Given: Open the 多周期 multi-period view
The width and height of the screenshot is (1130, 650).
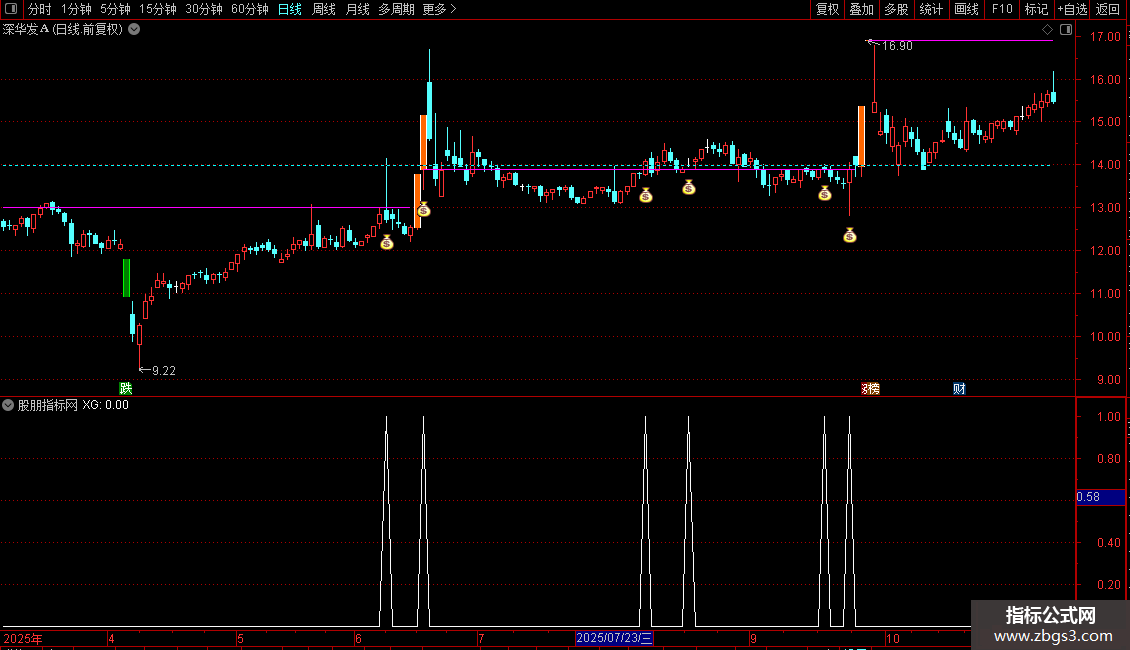Looking at the screenshot, I should (x=396, y=9).
